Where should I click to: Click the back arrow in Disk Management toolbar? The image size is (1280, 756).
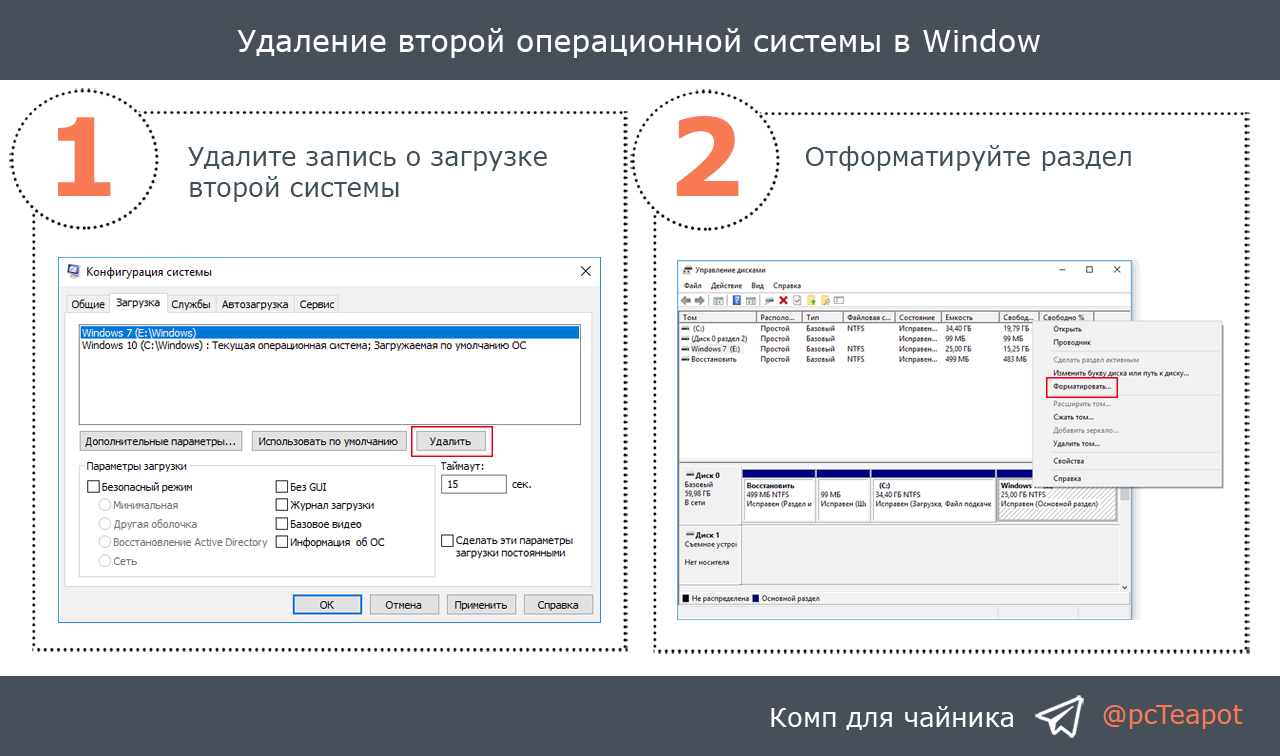[686, 300]
